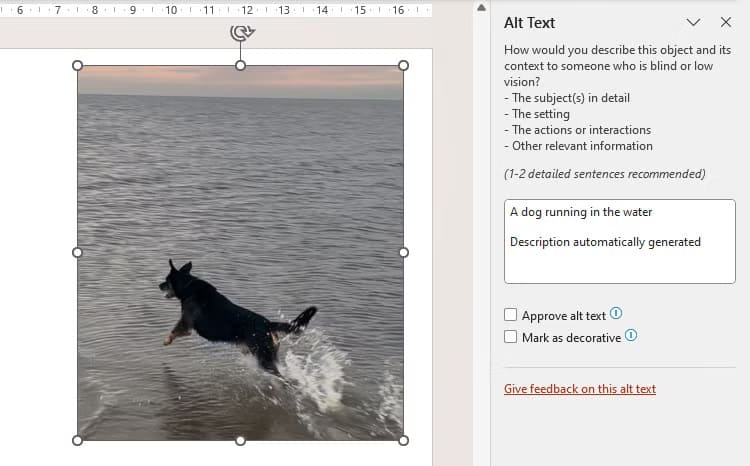Click '(1-2 detailed sentences recommended)' hint text
Viewport: 750px width, 466px height.
click(x=605, y=174)
